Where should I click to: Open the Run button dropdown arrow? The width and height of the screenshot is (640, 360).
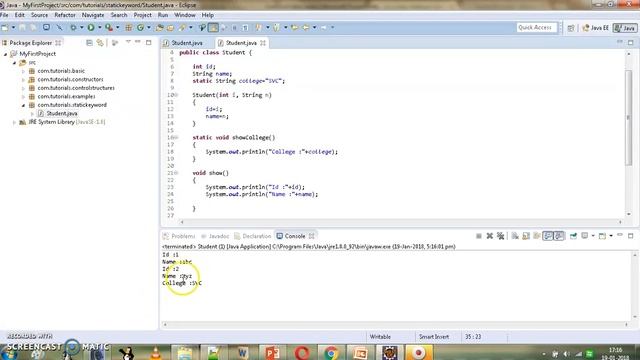pos(99,27)
